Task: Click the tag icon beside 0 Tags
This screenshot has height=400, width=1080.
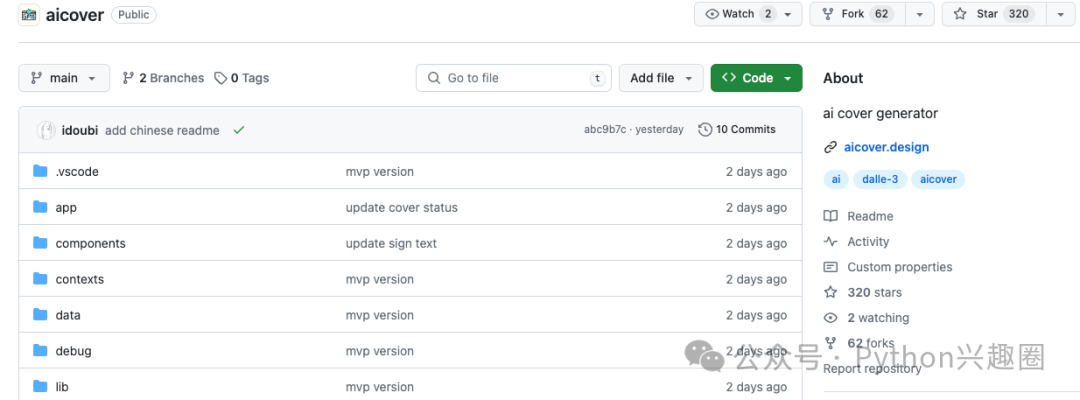Action: [220, 78]
